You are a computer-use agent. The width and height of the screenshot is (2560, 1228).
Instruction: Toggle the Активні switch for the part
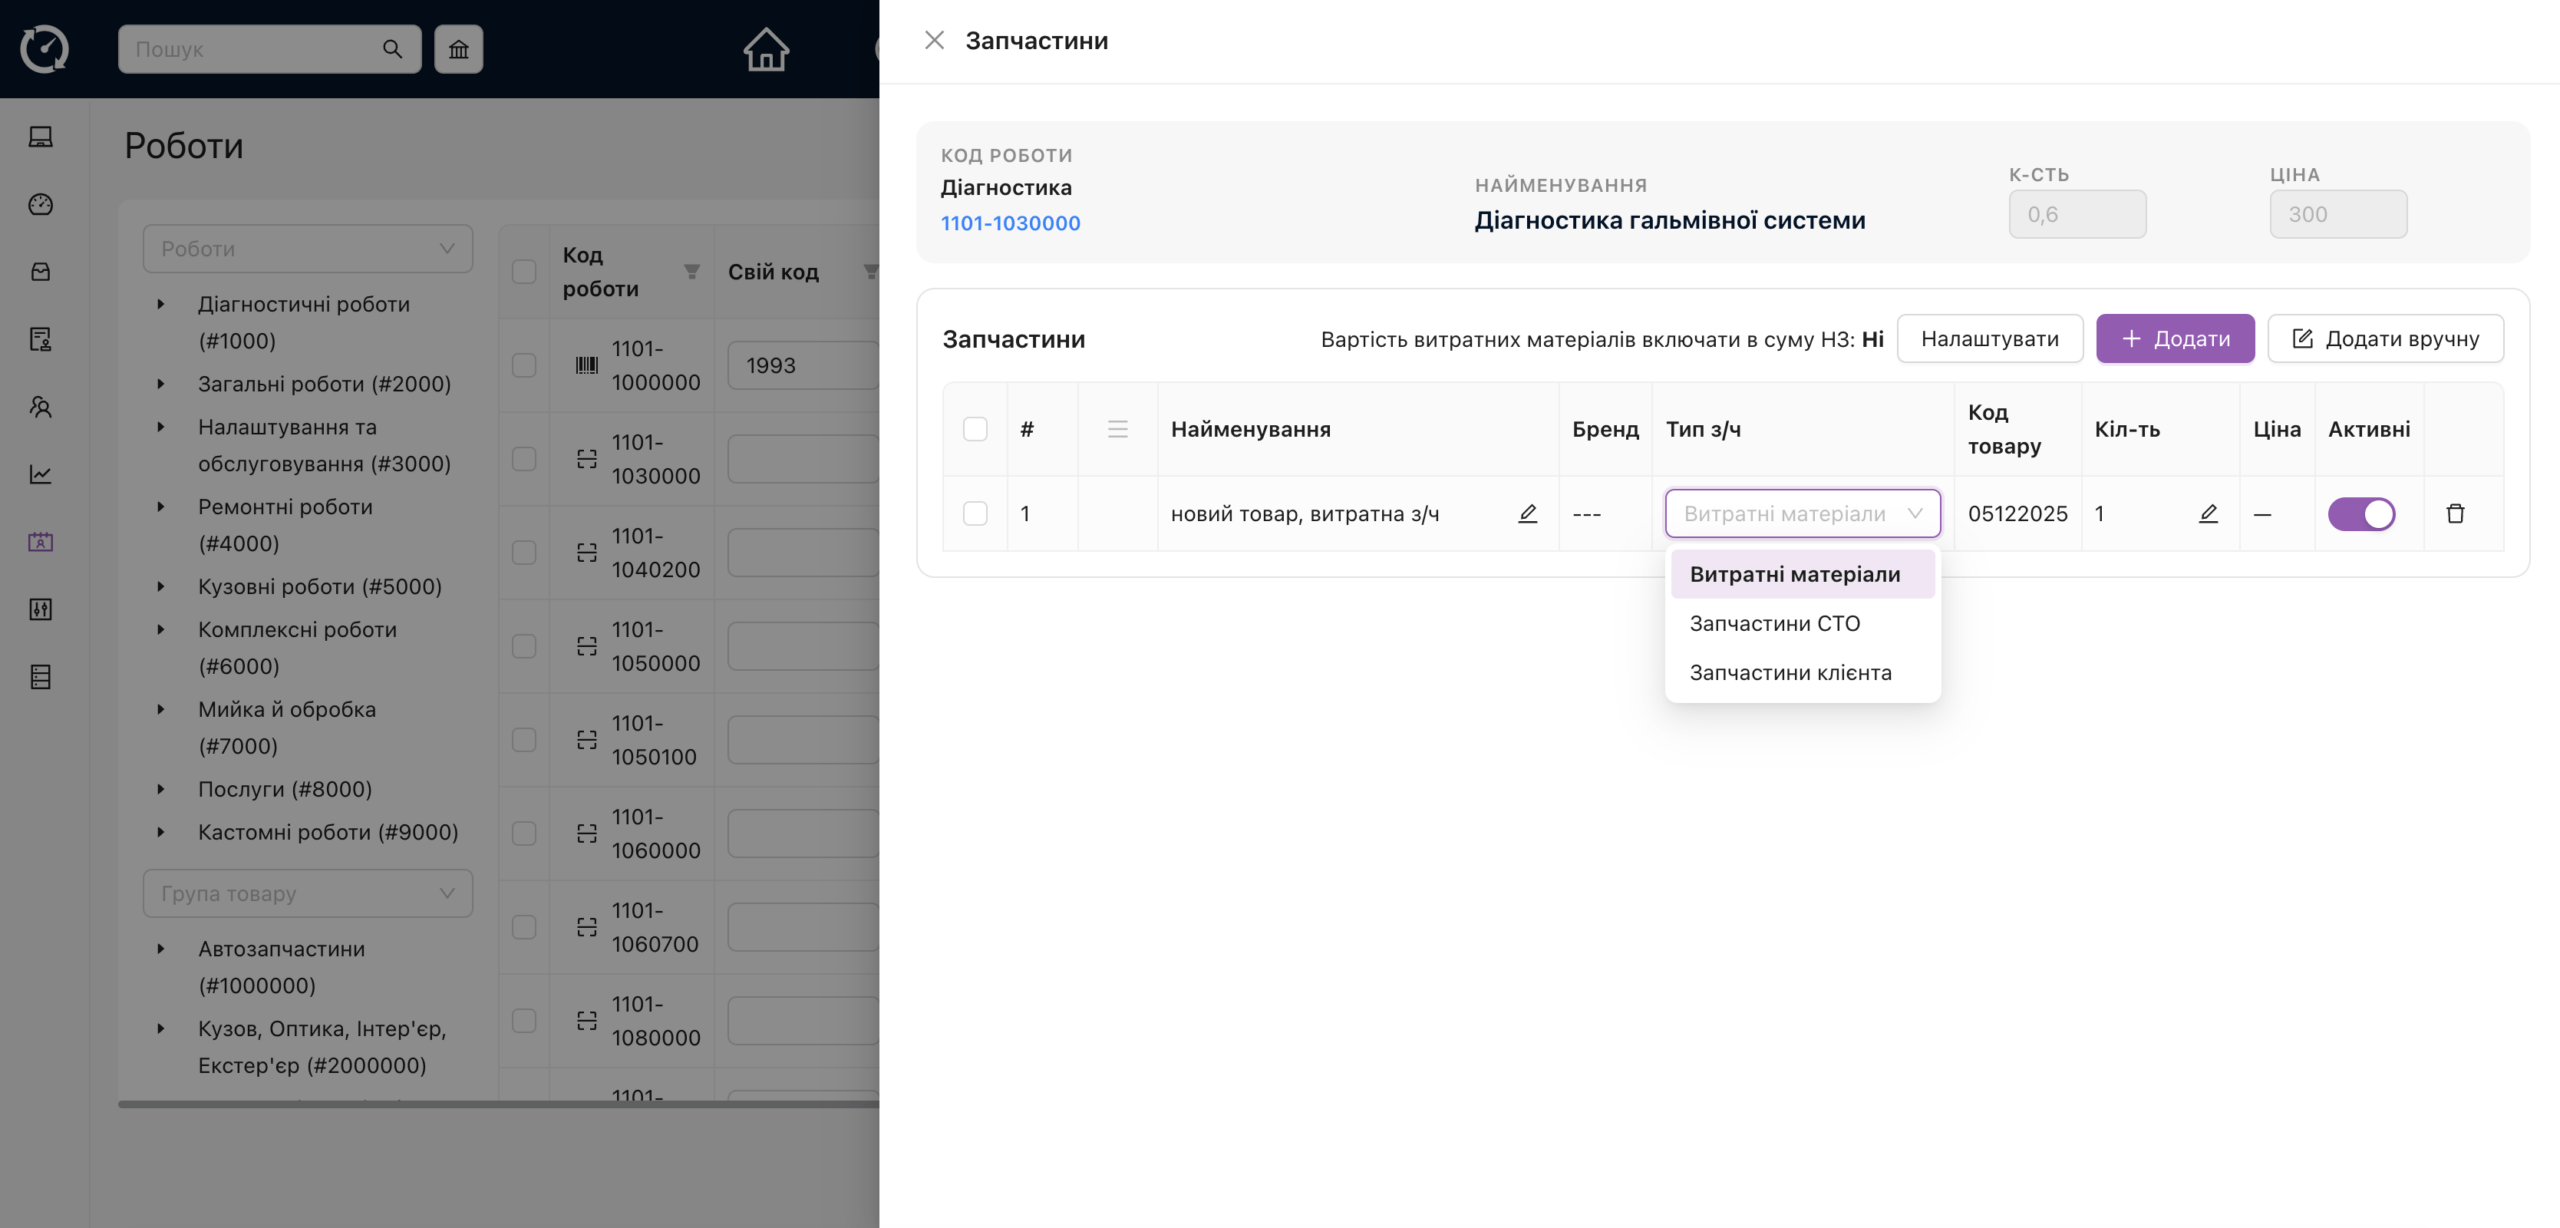coord(2361,513)
